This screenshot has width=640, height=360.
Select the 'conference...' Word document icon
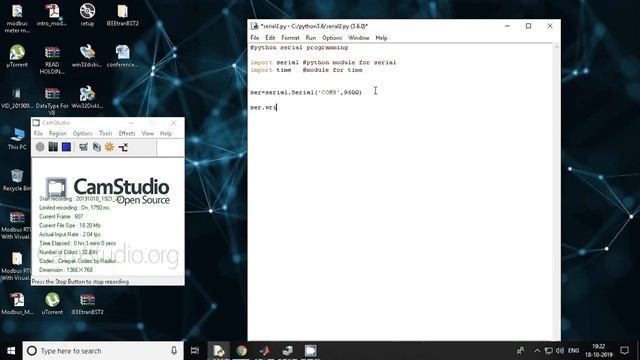pyautogui.click(x=122, y=56)
